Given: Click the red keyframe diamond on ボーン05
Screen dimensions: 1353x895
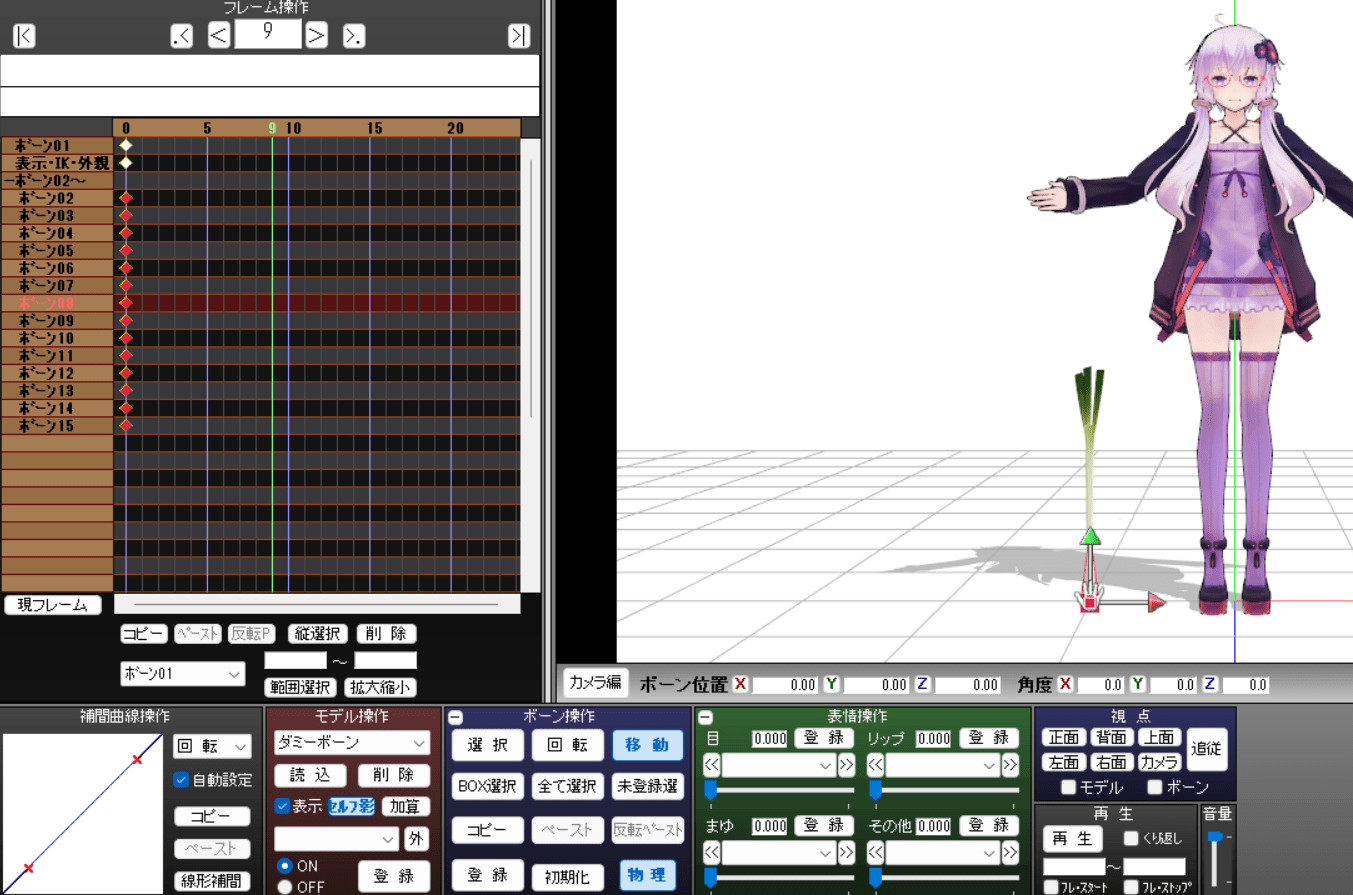Looking at the screenshot, I should point(126,250).
